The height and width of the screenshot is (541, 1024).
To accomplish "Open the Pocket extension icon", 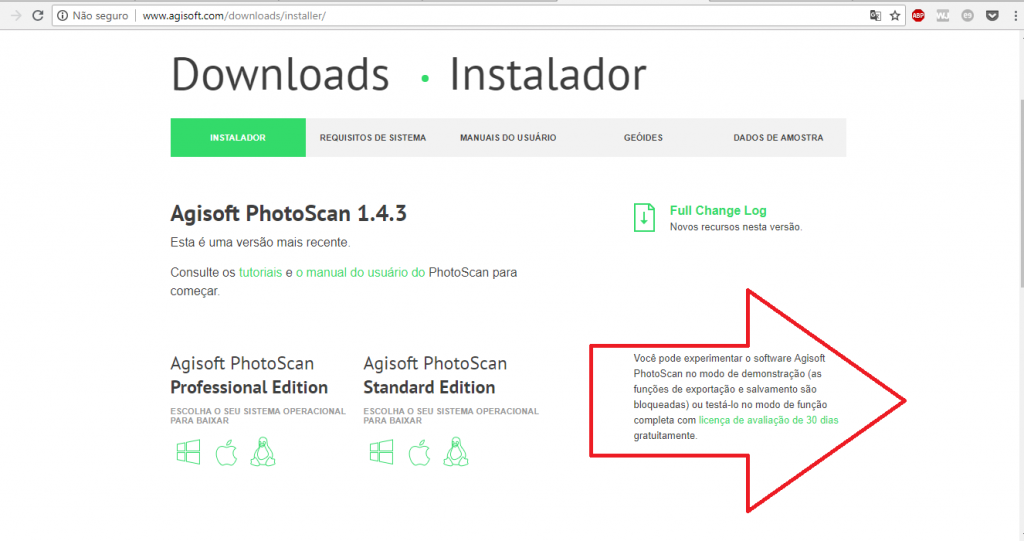I will tap(992, 16).
